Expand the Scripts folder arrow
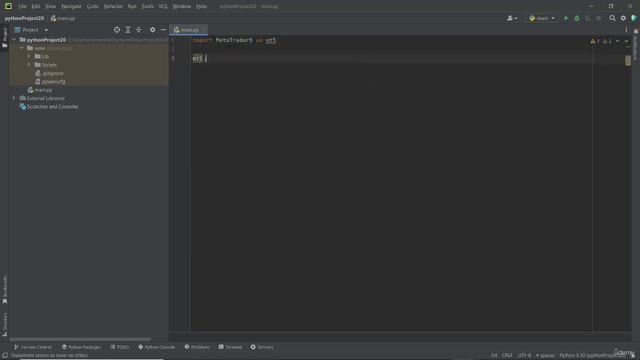This screenshot has height=360, width=640. tap(29, 64)
